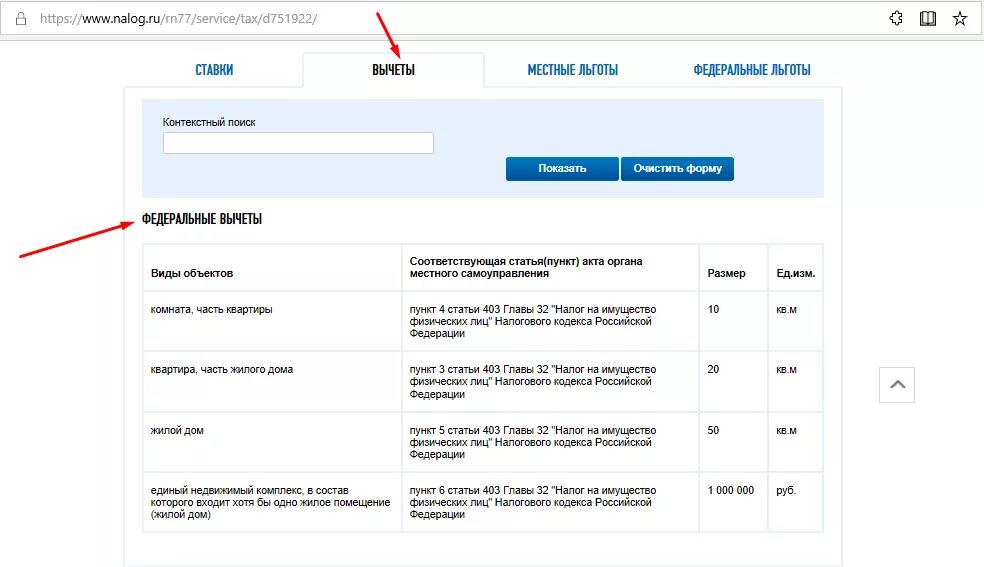Viewport: 984px width, 567px height.
Task: Click the size value 20
Action: tap(713, 369)
